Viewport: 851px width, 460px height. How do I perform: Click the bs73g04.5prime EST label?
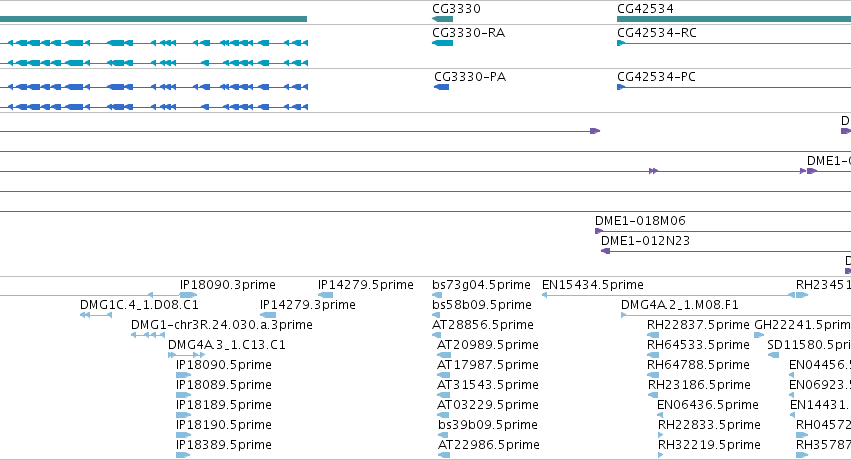(481, 285)
